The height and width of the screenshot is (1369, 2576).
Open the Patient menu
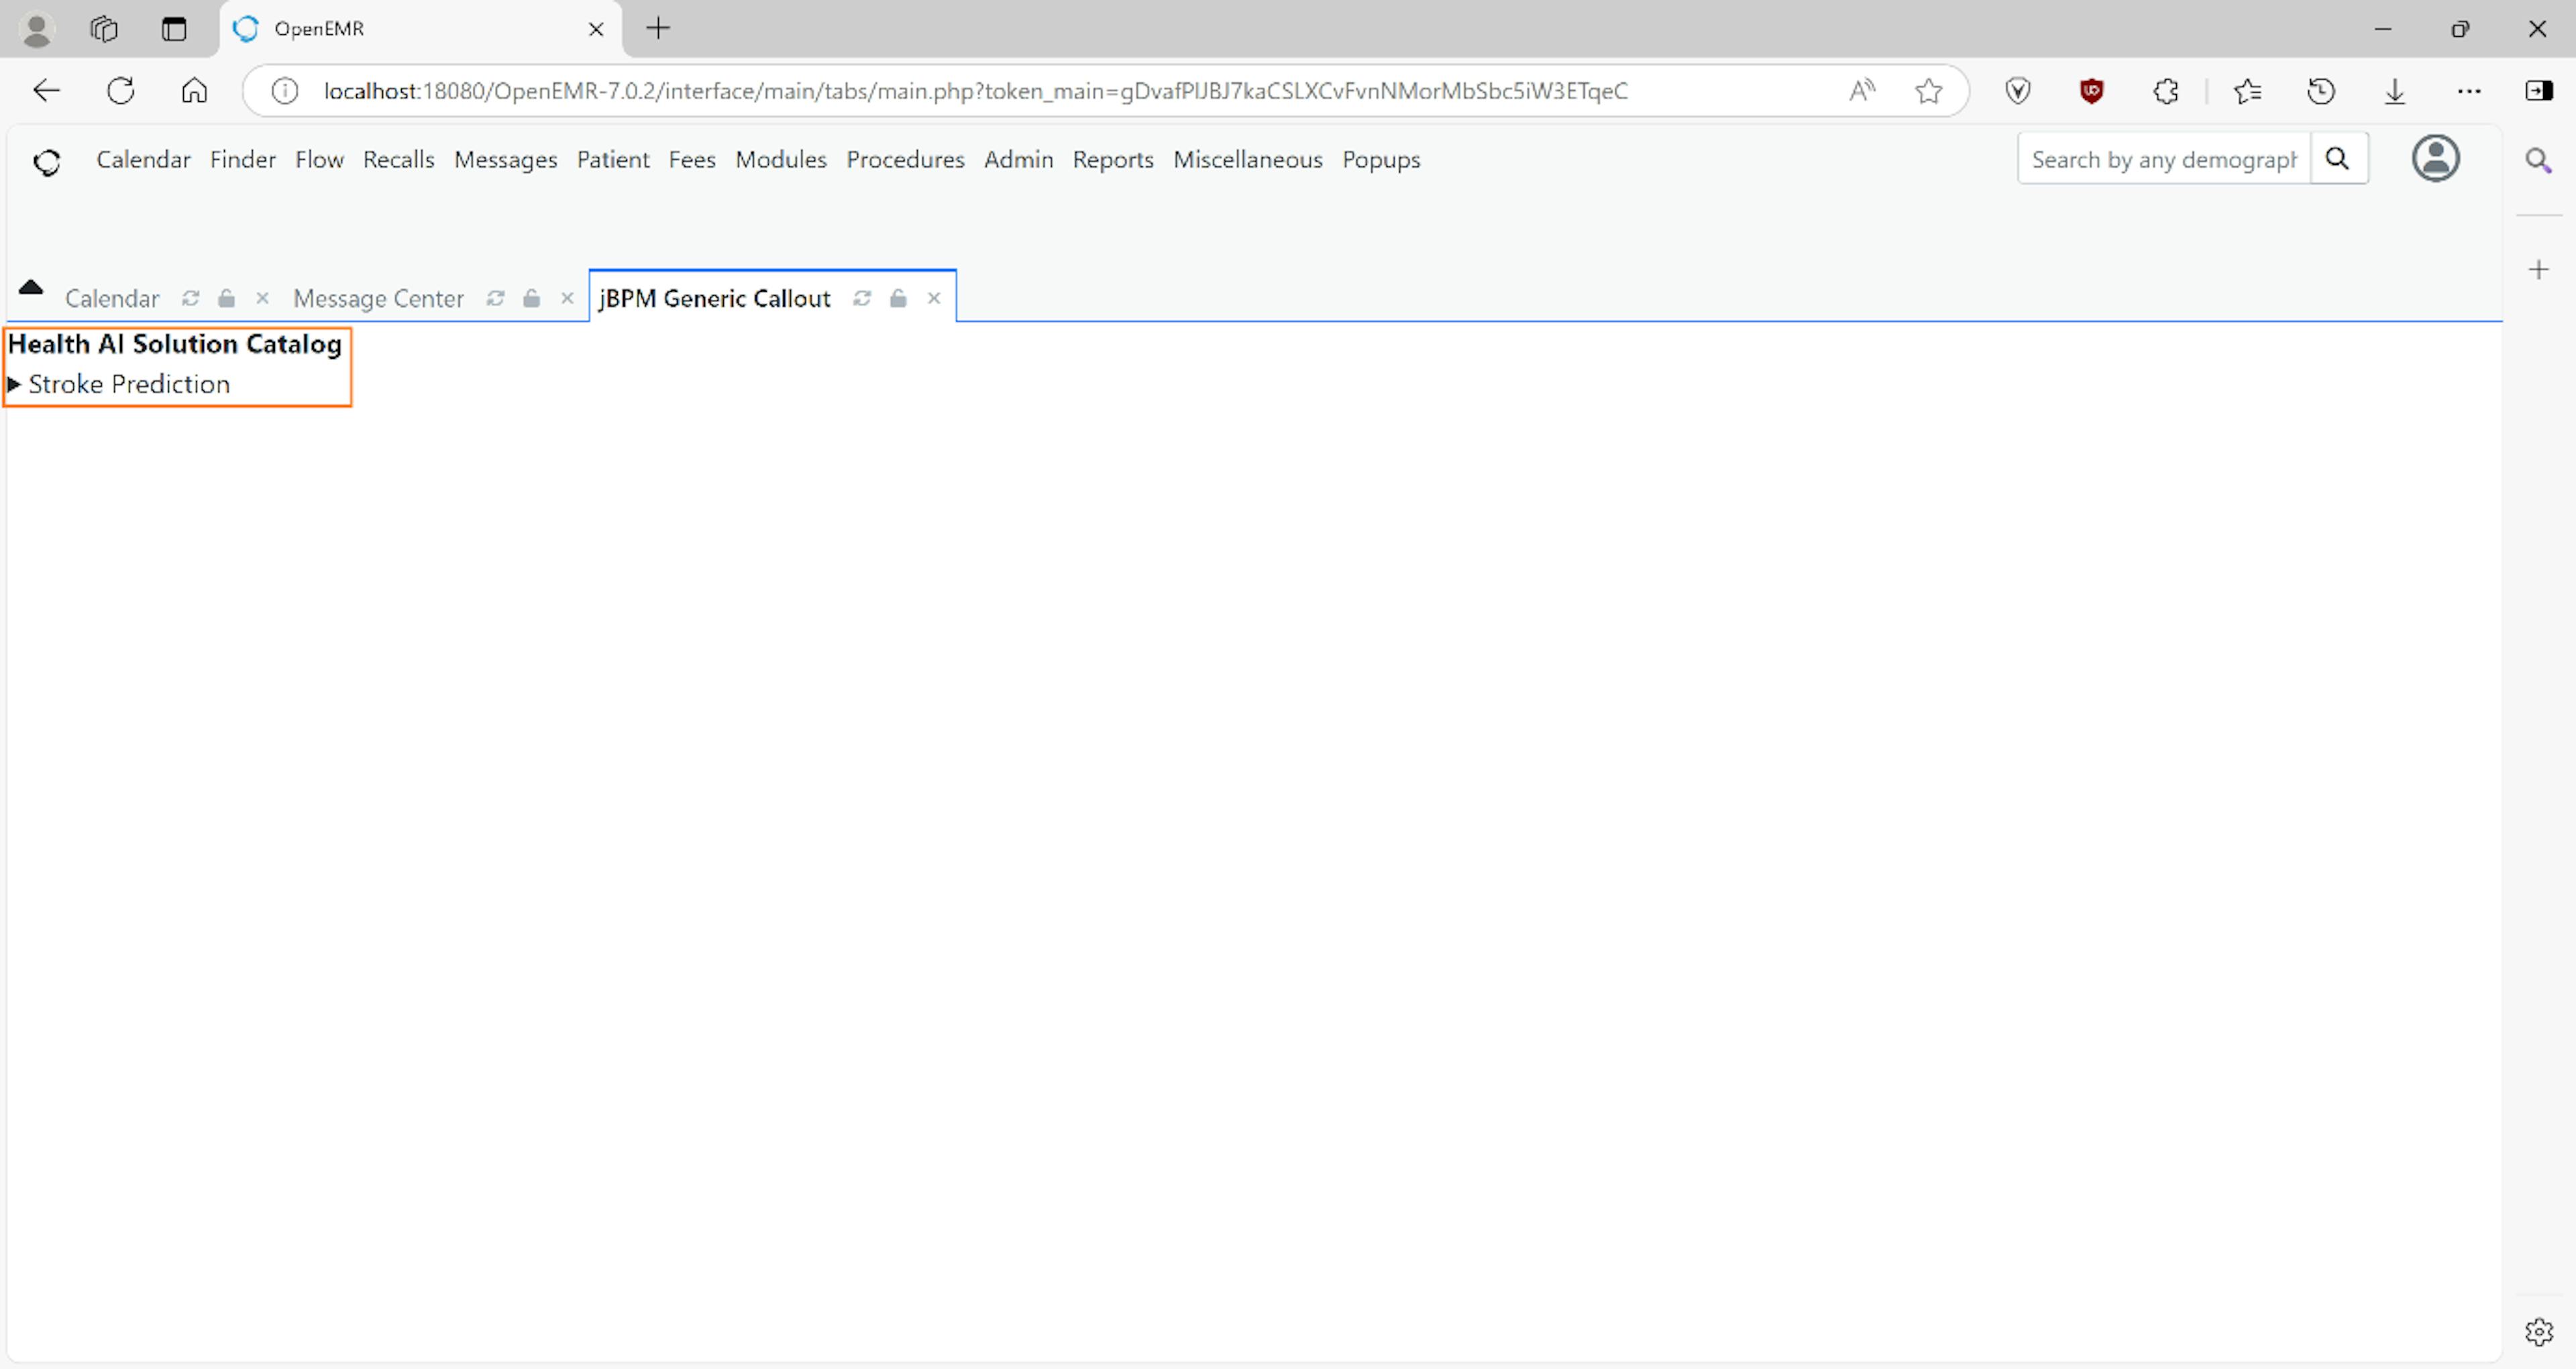[612, 160]
